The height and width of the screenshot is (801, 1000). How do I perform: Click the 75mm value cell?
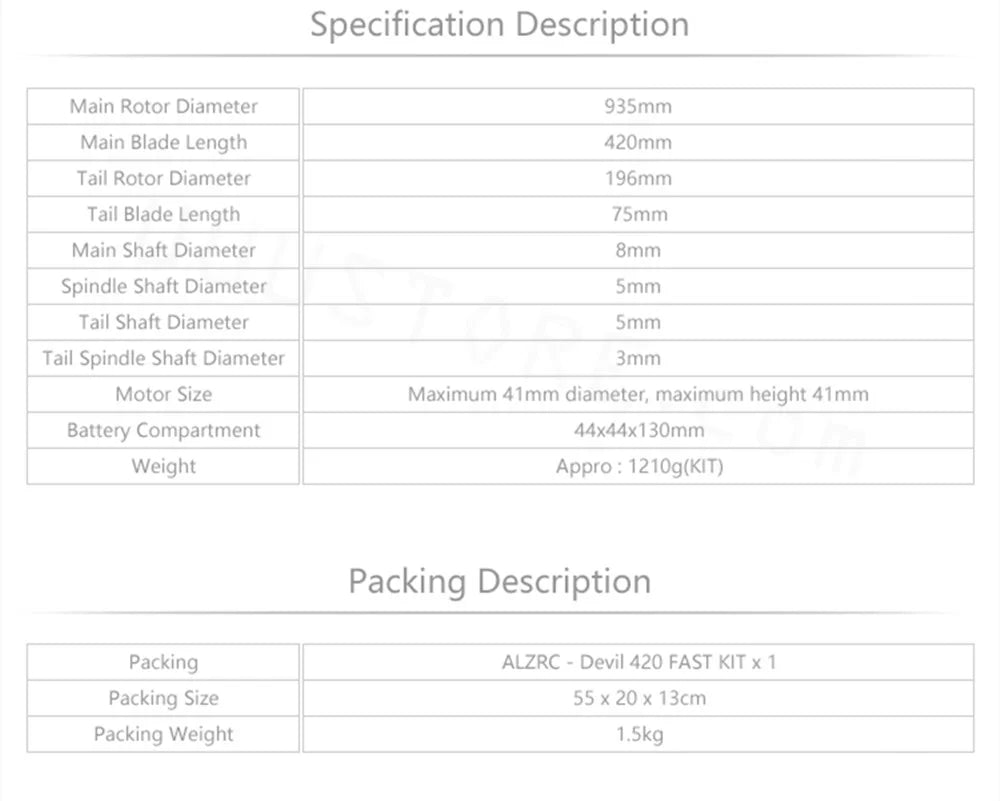[637, 214]
